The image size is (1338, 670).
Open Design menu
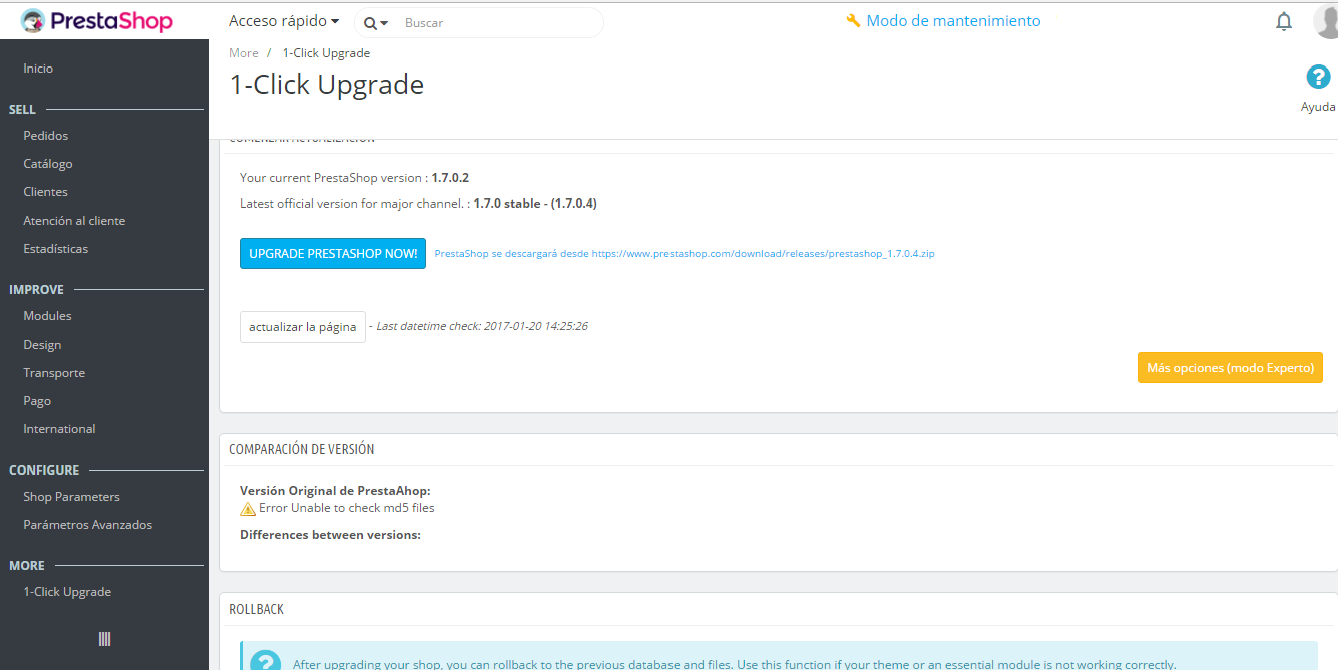click(42, 345)
